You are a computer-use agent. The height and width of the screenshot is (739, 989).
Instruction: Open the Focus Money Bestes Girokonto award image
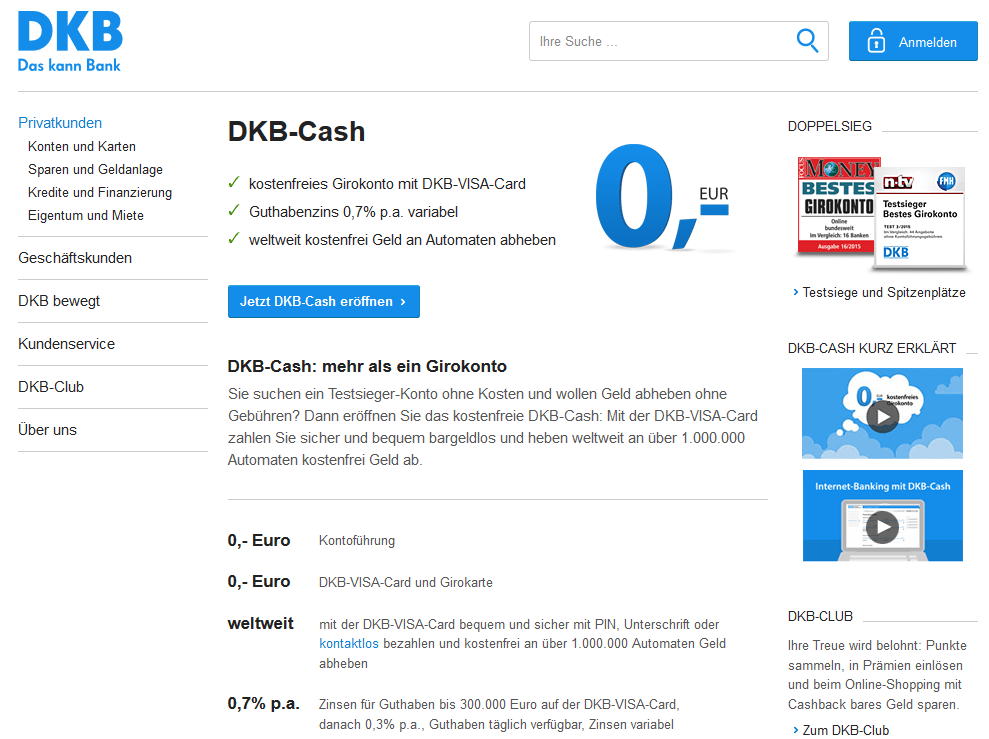point(836,205)
